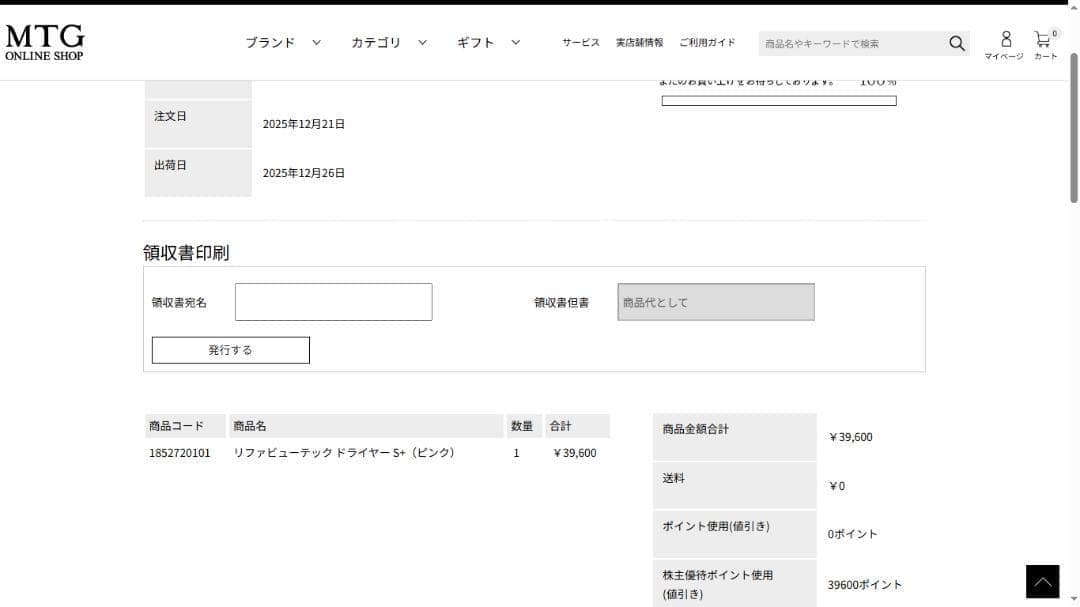Open the リファビューテック ドライヤー S+ product link
Viewport: 1080px width, 607px height.
tap(342, 452)
